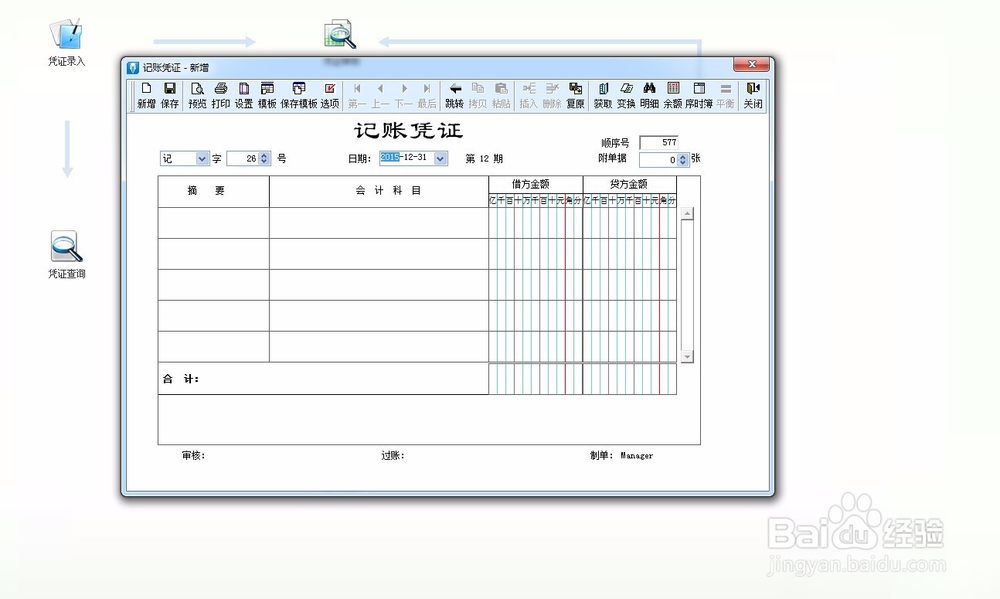Click the 附单据 number field
Viewport: 1000px width, 599px height.
pos(659,160)
